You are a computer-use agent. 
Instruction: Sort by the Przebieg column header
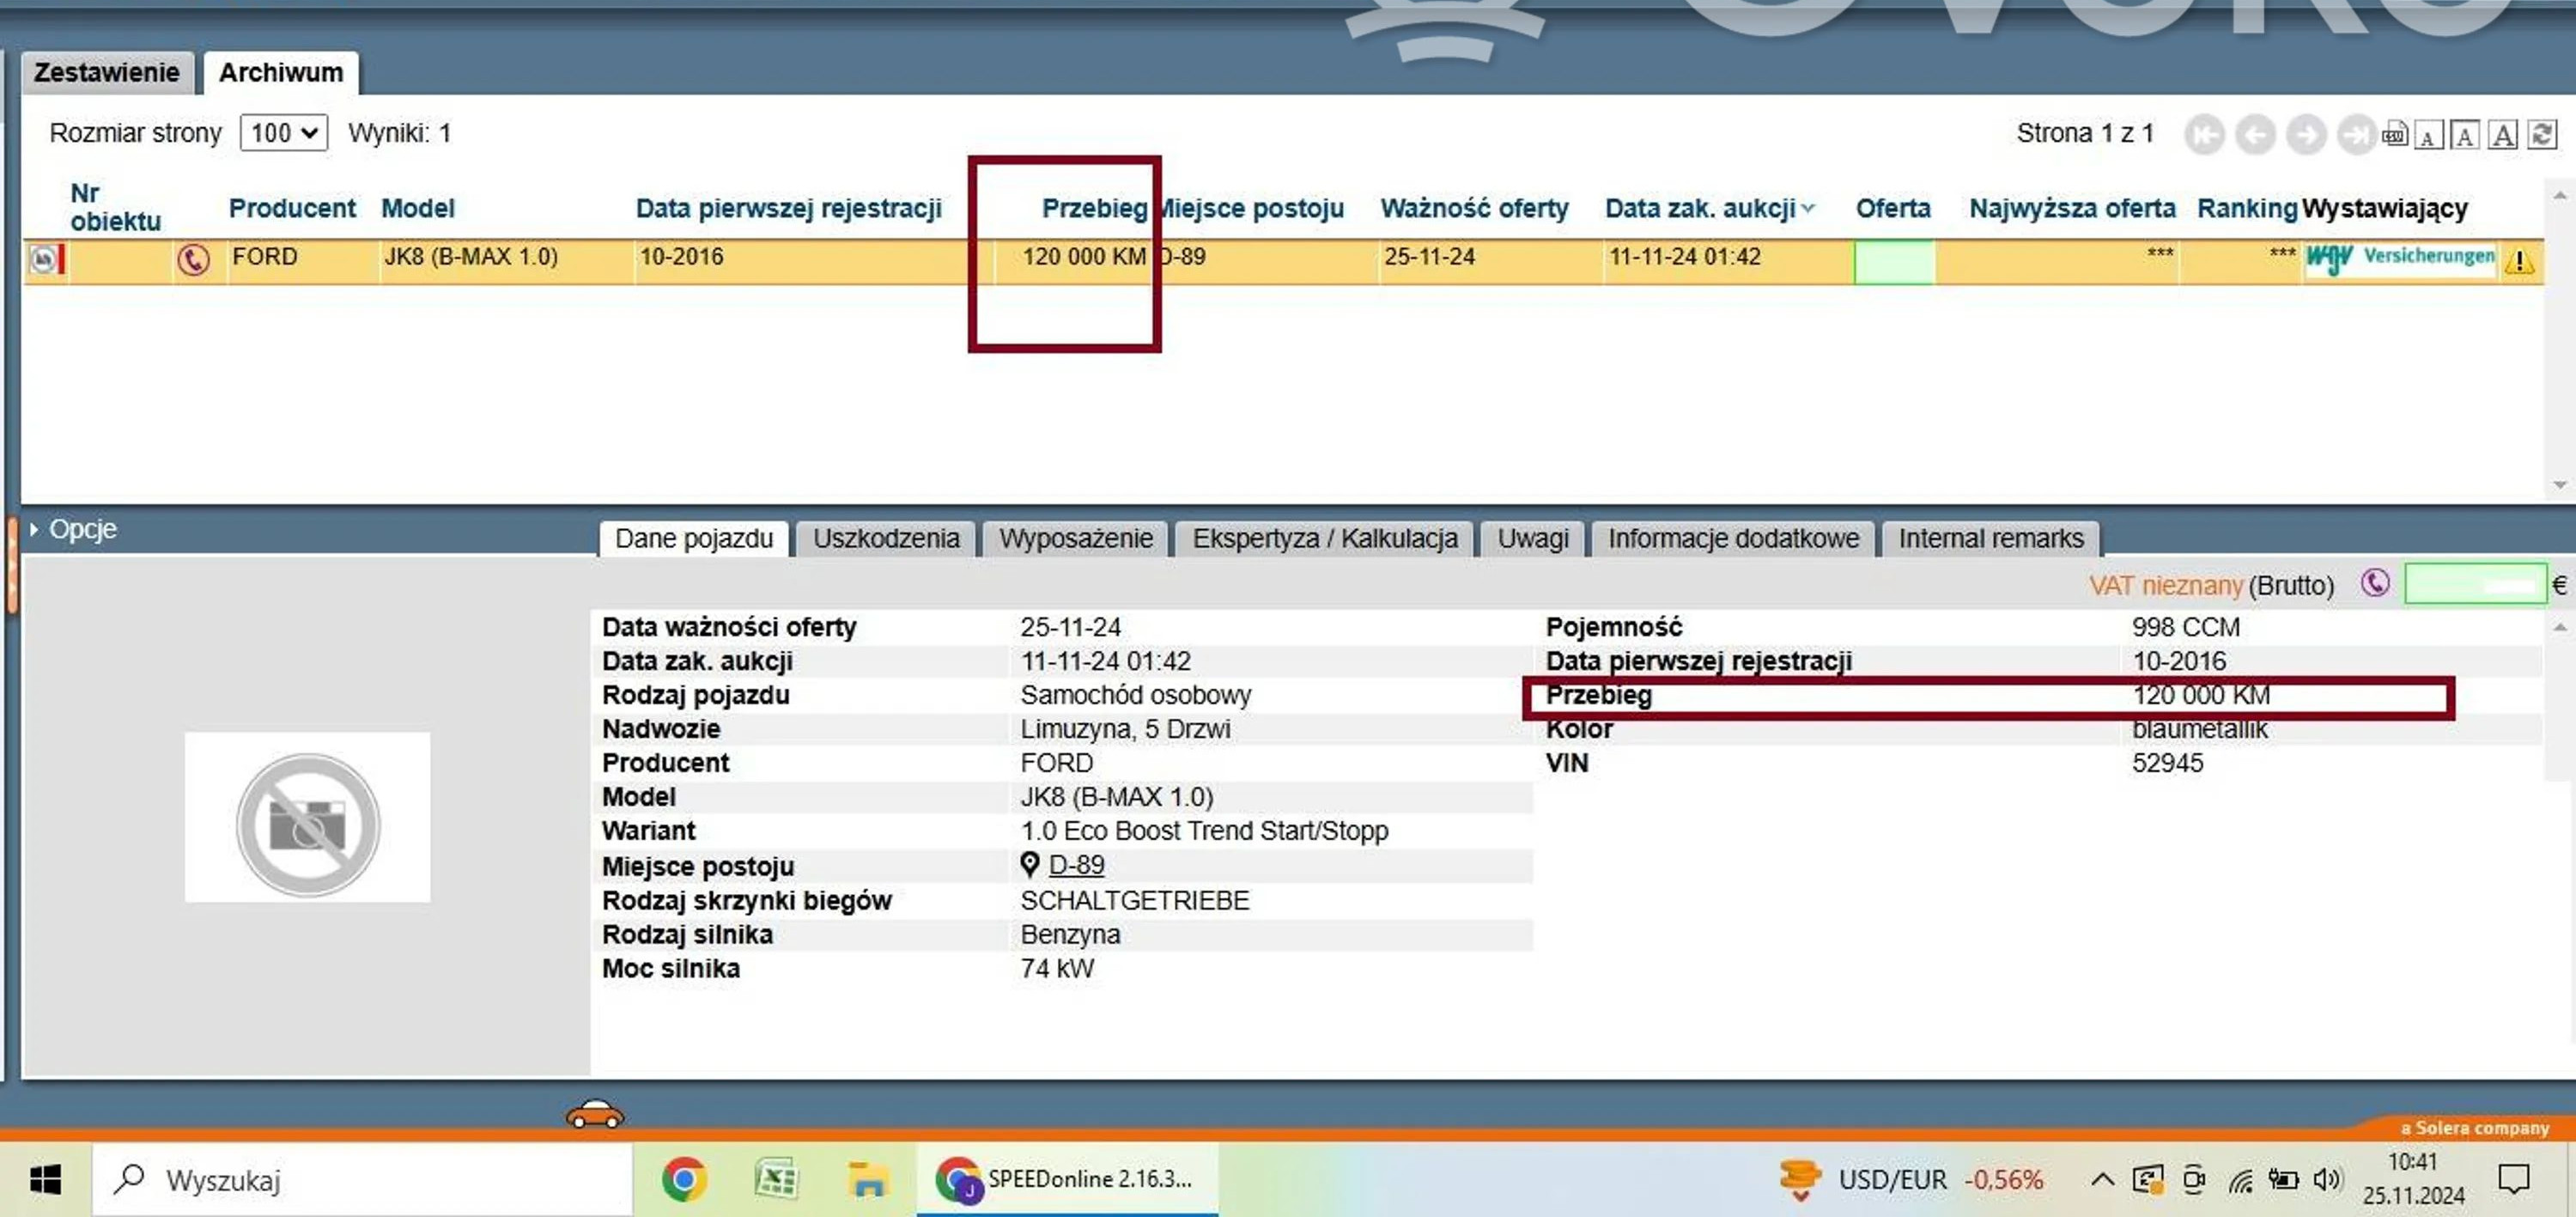(x=1093, y=208)
